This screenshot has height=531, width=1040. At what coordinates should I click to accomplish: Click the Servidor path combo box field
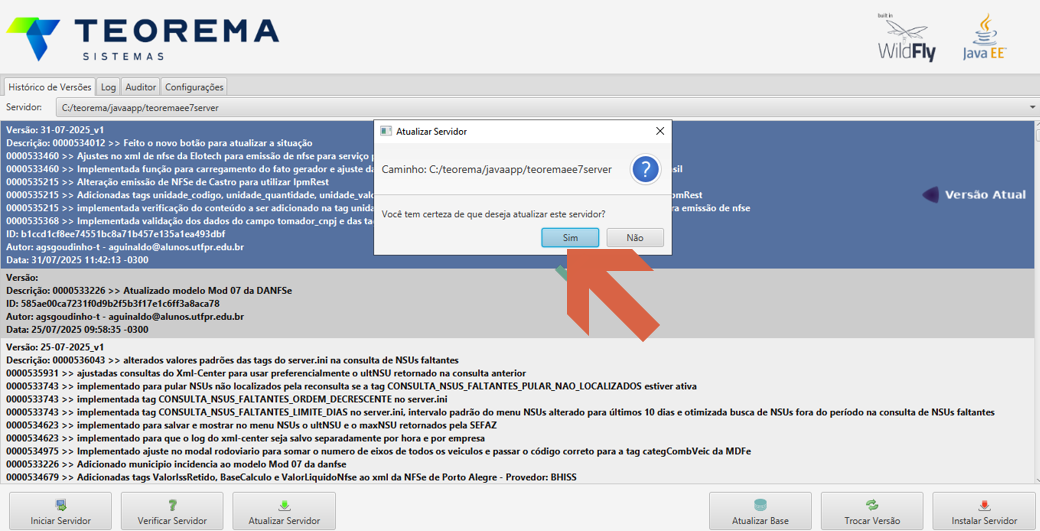point(547,107)
